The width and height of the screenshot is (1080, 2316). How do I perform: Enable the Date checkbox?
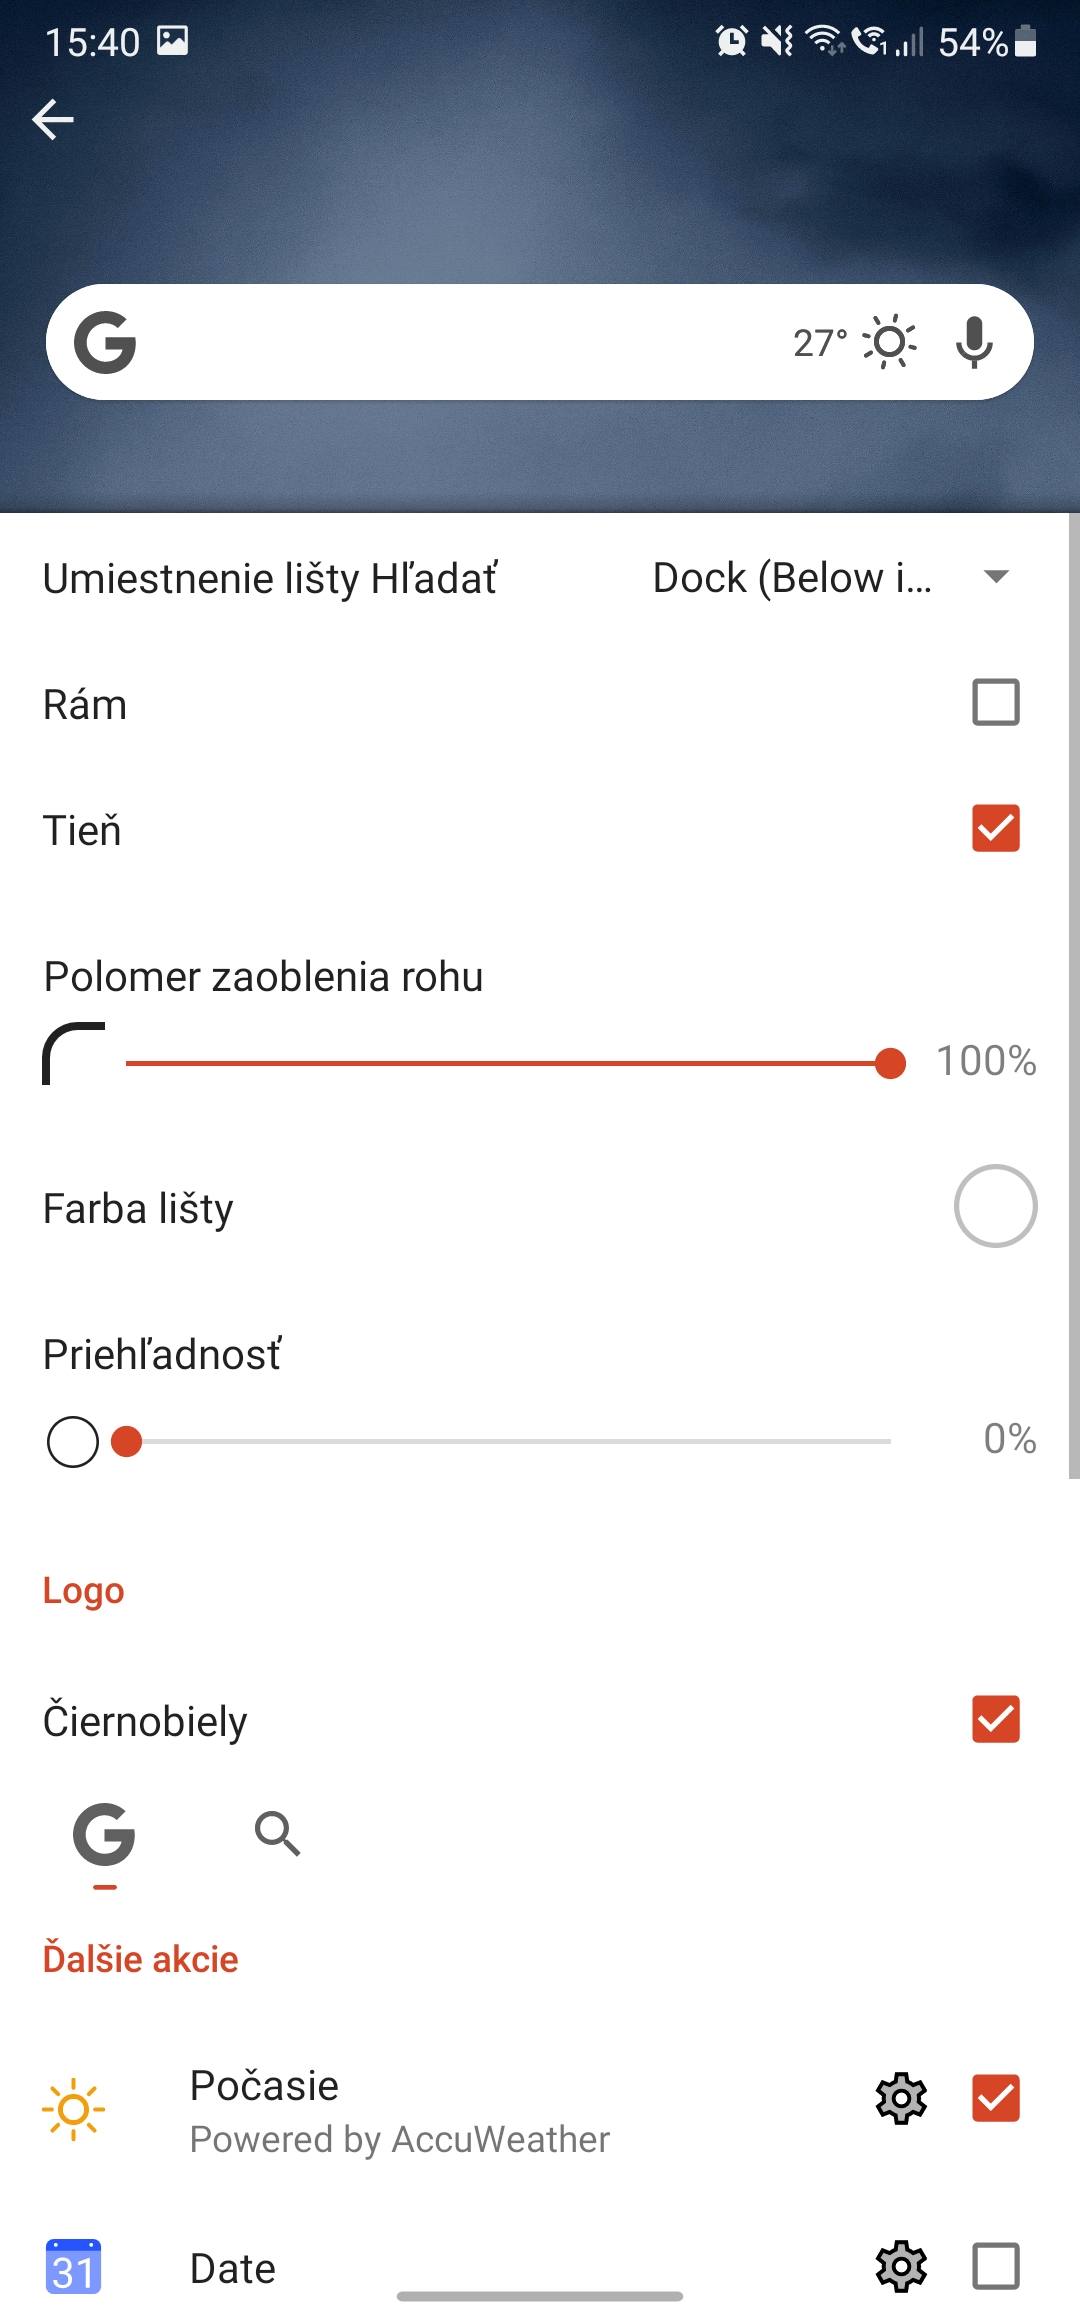click(x=995, y=2266)
